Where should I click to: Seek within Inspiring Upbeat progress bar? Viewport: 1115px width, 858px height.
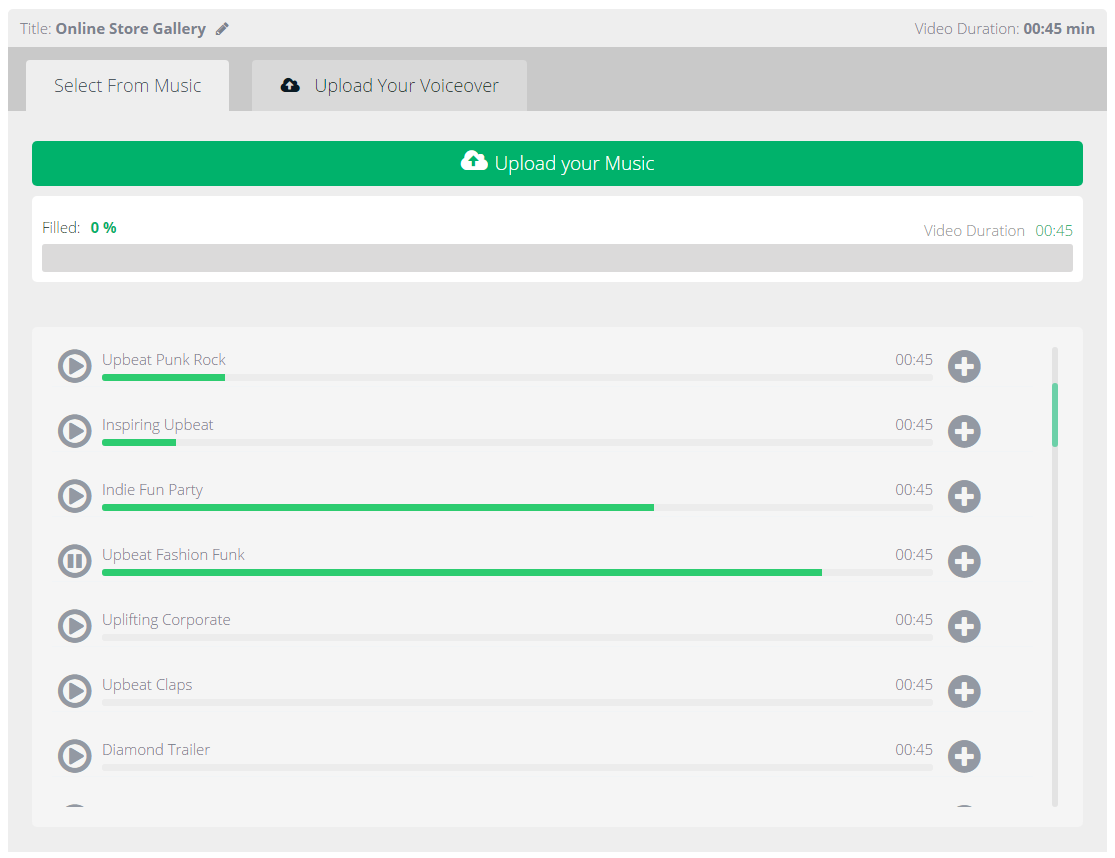tap(517, 443)
